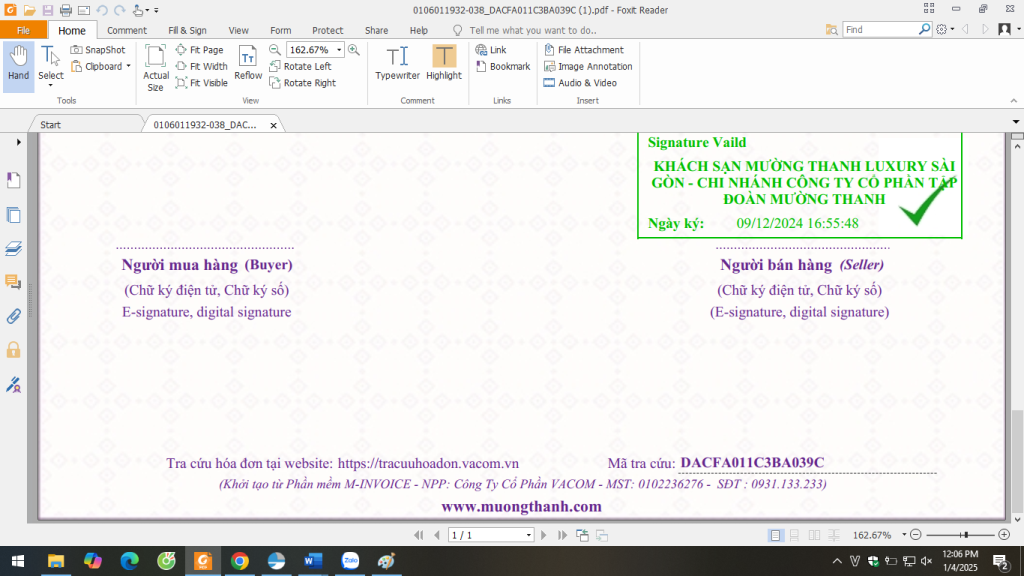
Task: Open the File menu
Action: click(x=24, y=30)
